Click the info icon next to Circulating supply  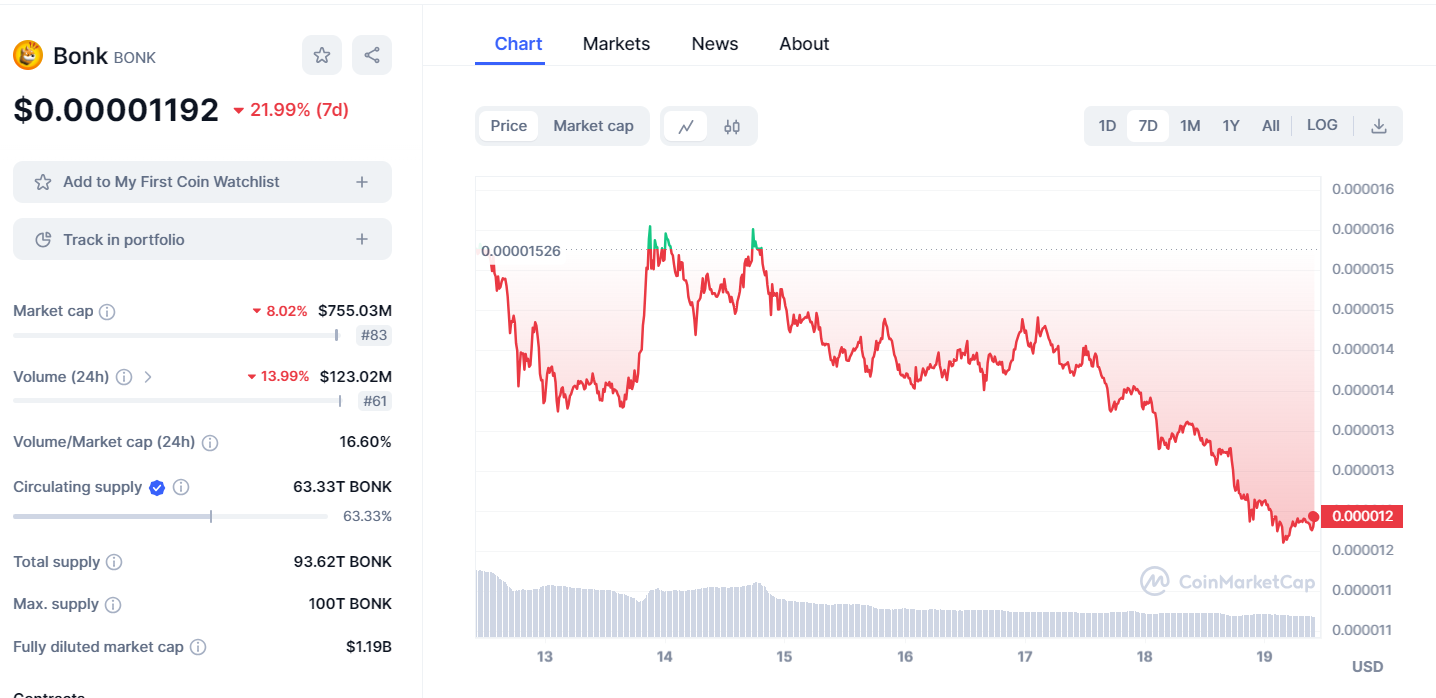(x=181, y=488)
